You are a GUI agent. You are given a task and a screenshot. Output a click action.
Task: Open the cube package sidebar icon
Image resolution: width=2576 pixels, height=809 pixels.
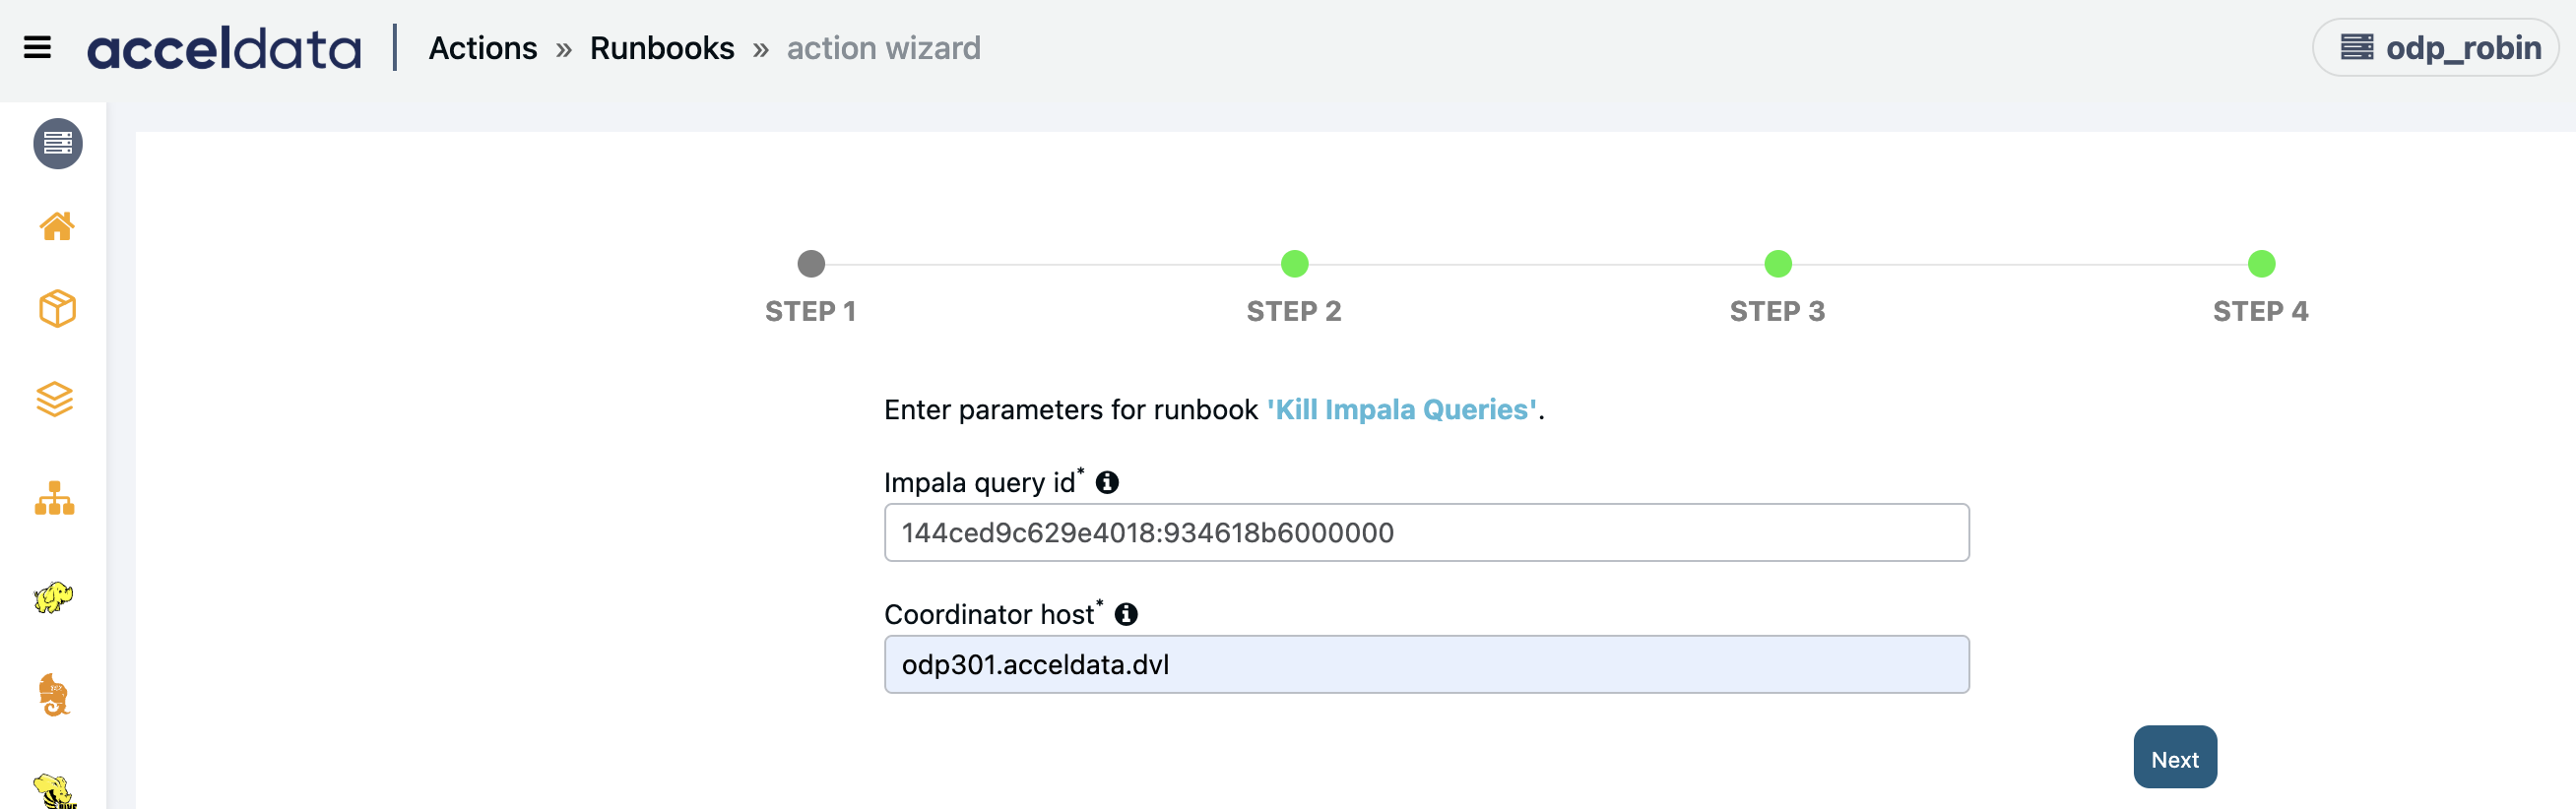click(x=57, y=308)
